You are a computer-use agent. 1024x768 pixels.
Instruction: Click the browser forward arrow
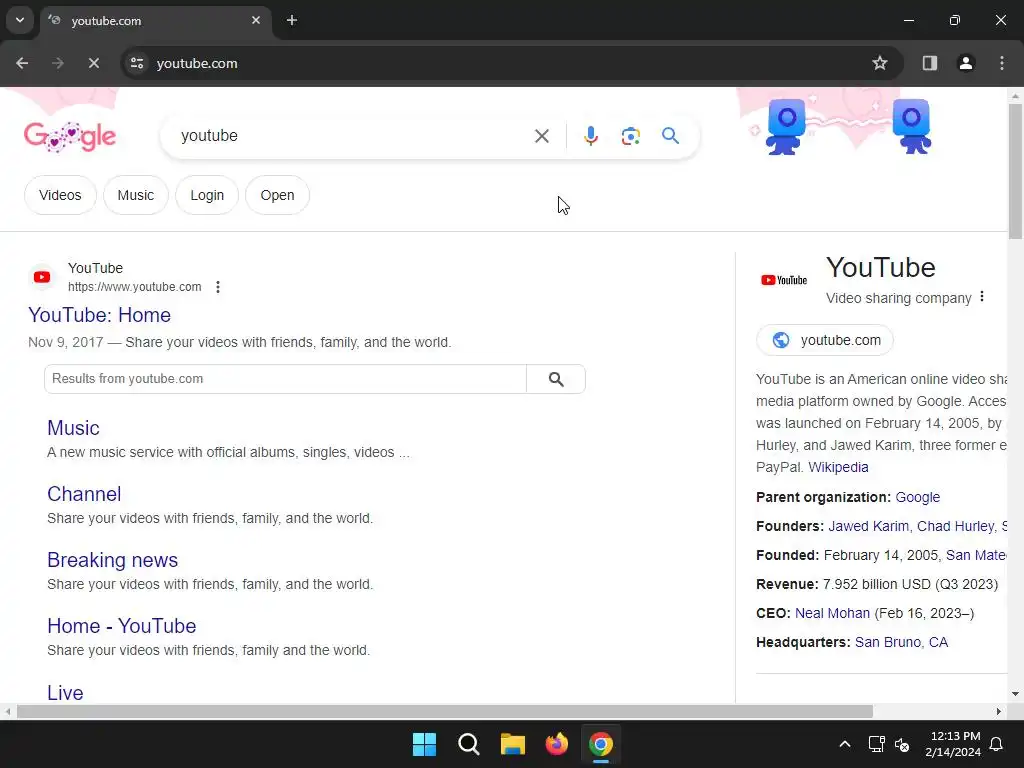coord(57,63)
